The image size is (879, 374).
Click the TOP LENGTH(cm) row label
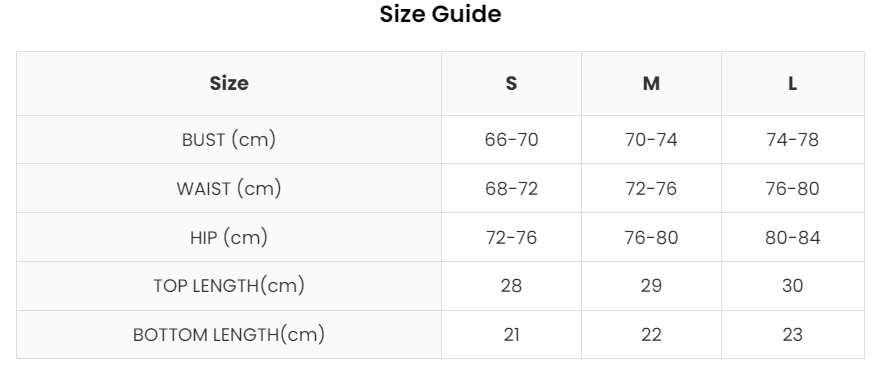tap(229, 286)
